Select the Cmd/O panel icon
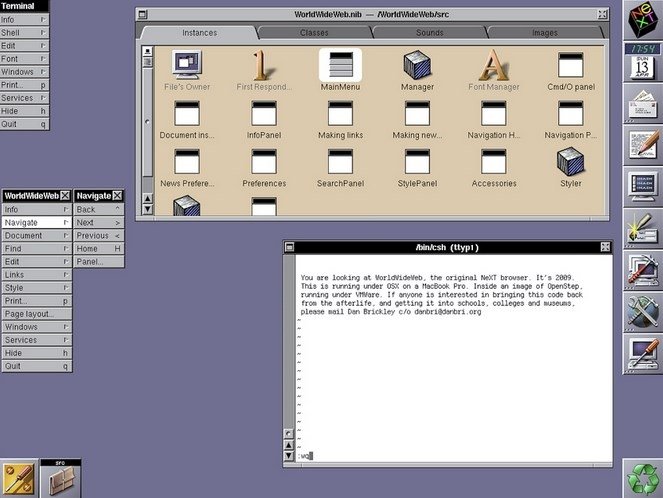The image size is (663, 498). 571,65
